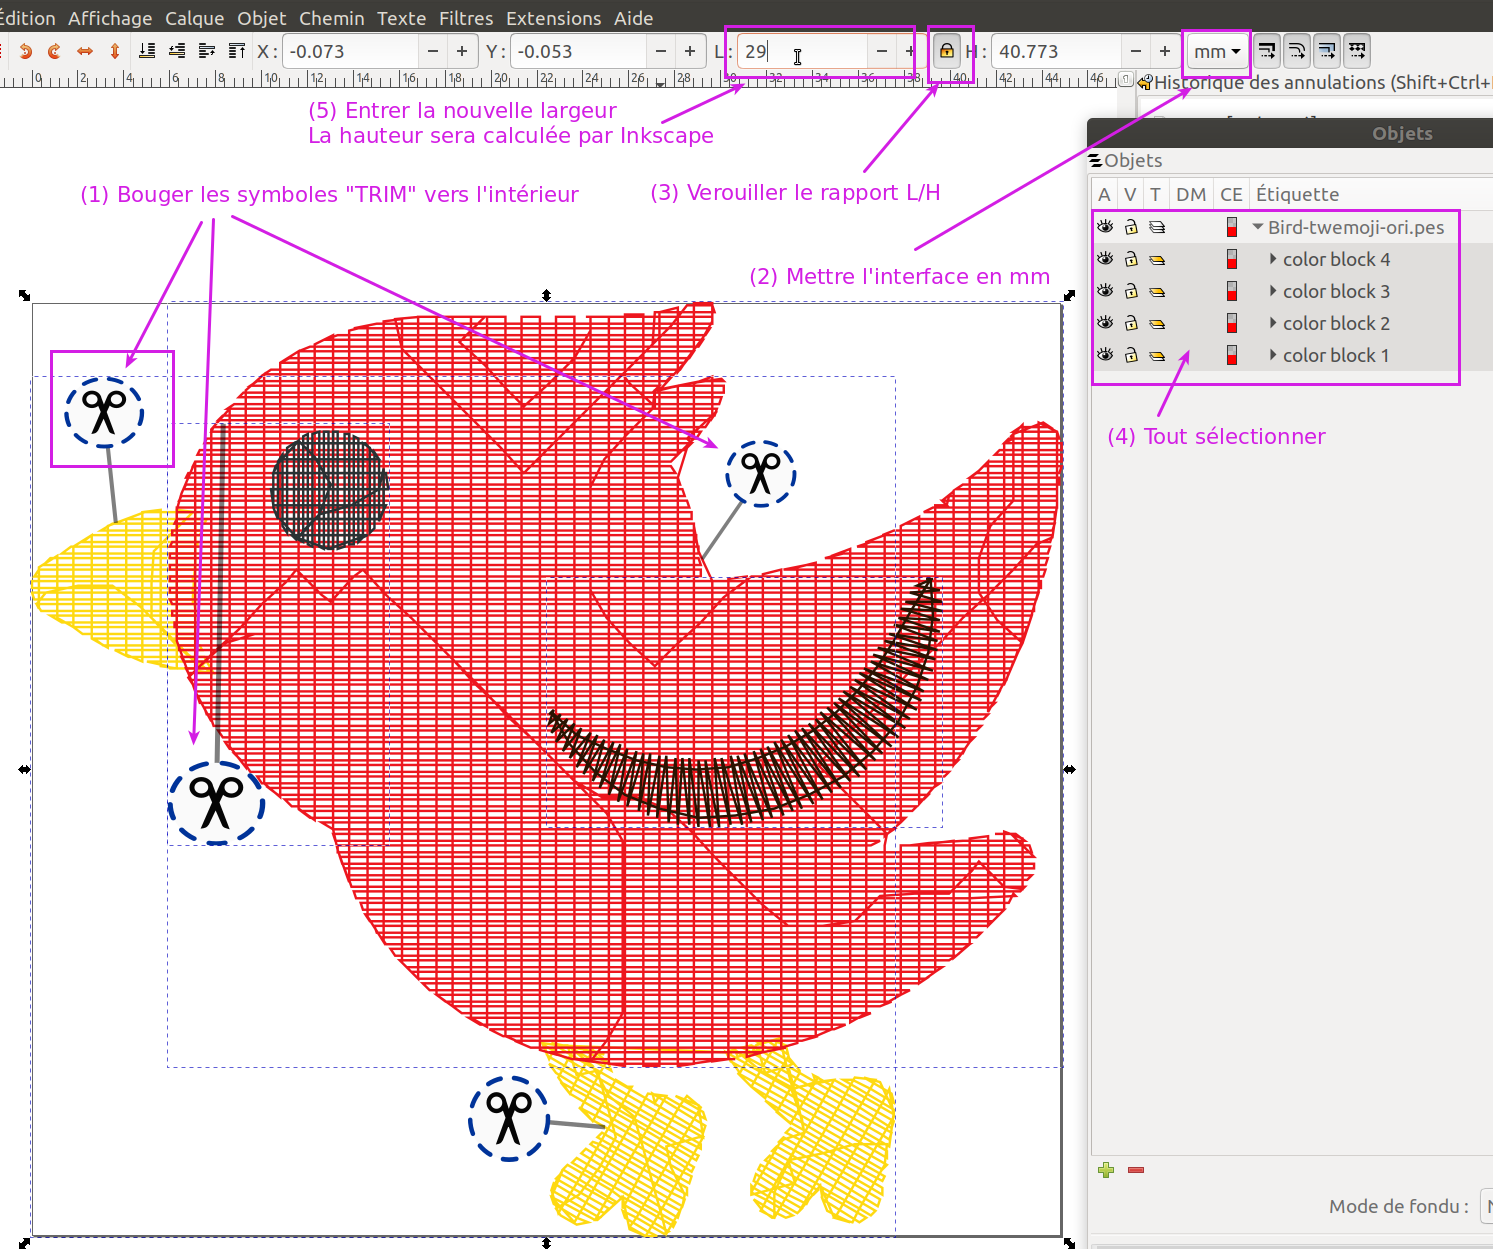This screenshot has width=1494, height=1252.
Task: Increase height H with plus button
Action: pyautogui.click(x=1165, y=51)
